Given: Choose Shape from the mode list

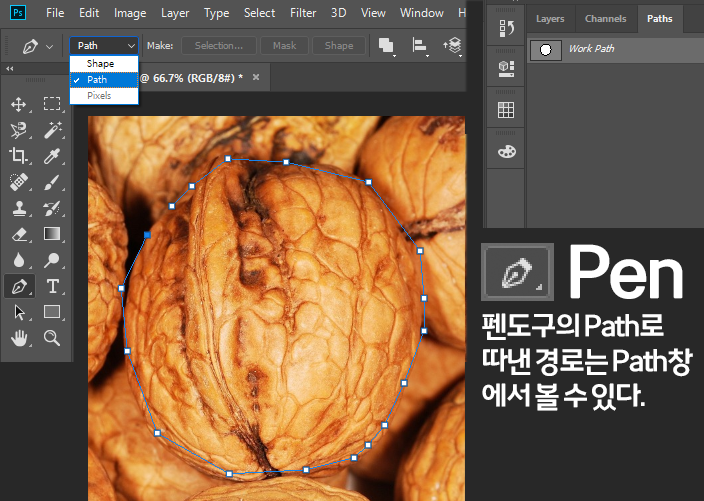Looking at the screenshot, I should (104, 64).
